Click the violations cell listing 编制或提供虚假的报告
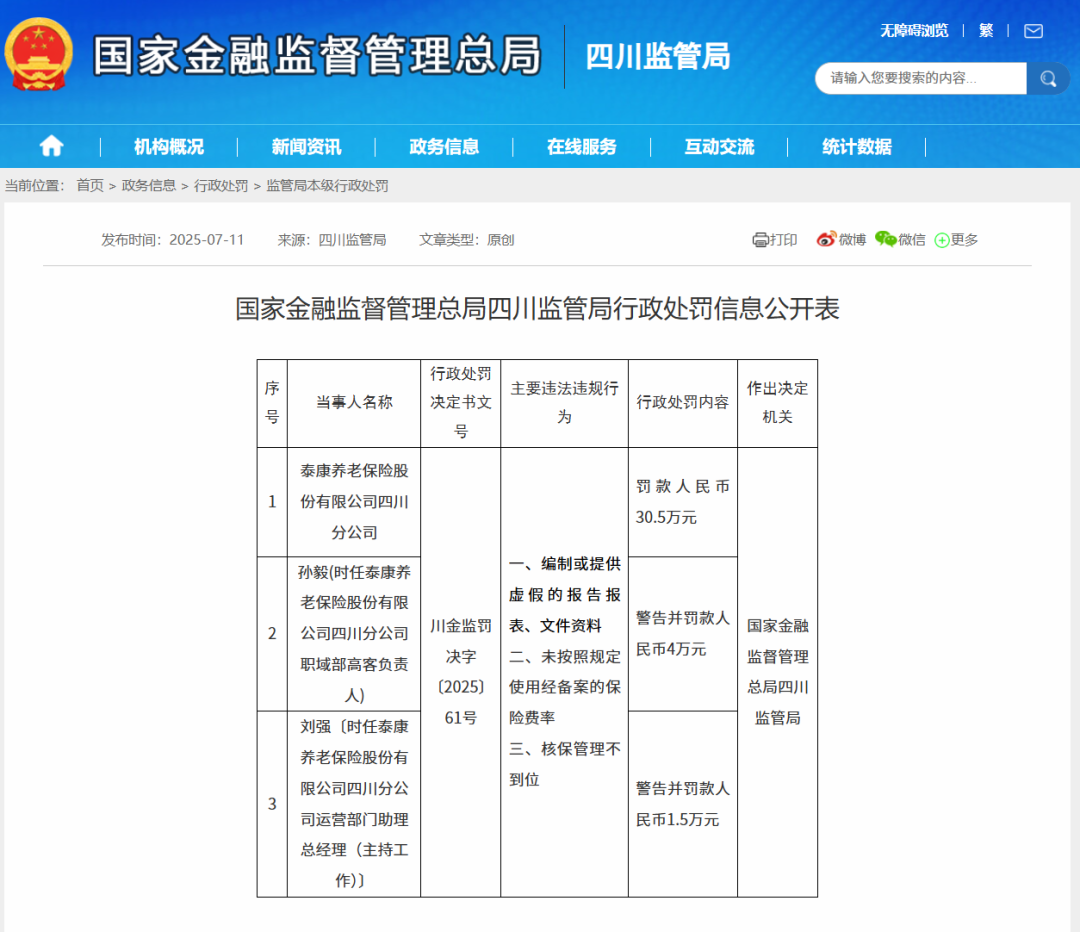The width and height of the screenshot is (1080, 932). click(x=565, y=672)
